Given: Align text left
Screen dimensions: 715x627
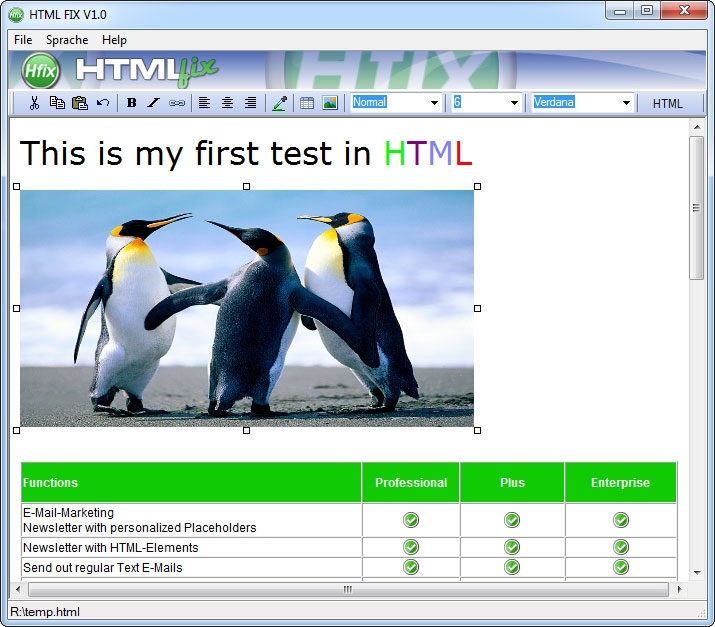Looking at the screenshot, I should pyautogui.click(x=204, y=103).
